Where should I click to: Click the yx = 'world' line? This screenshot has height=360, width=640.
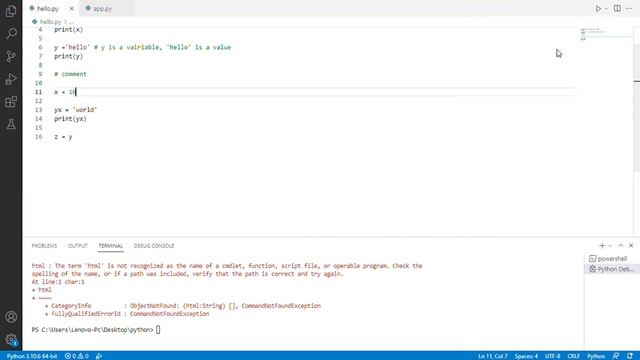pyautogui.click(x=76, y=110)
